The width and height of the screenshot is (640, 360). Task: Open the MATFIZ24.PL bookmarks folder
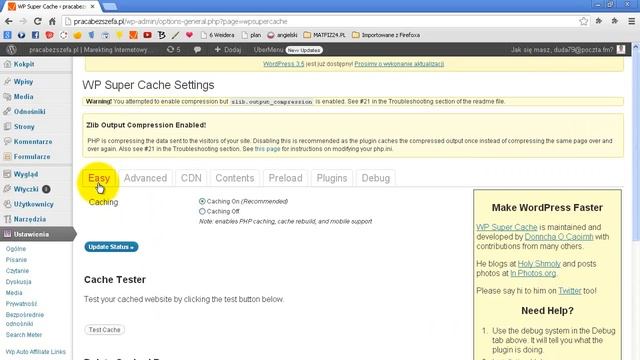[324, 35]
